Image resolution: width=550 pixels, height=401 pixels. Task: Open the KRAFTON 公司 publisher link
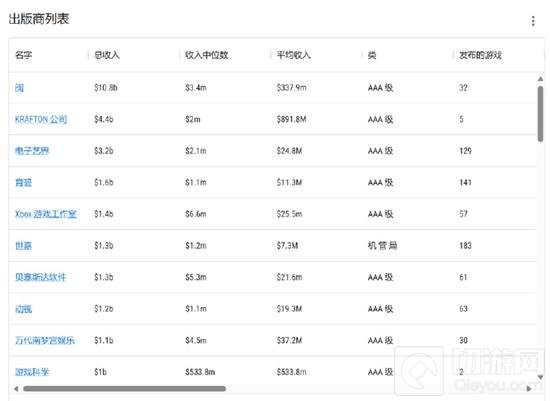click(x=41, y=119)
